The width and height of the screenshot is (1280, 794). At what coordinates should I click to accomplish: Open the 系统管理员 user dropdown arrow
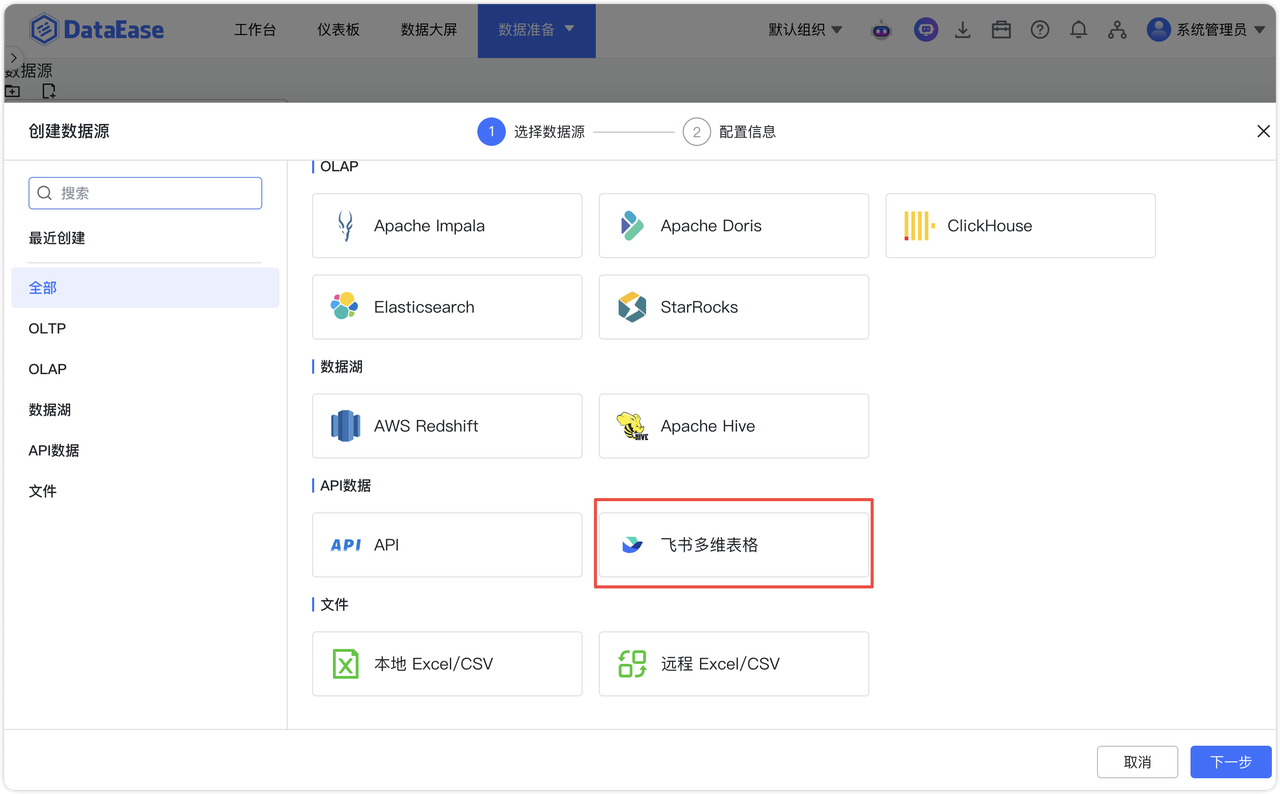pos(1259,30)
